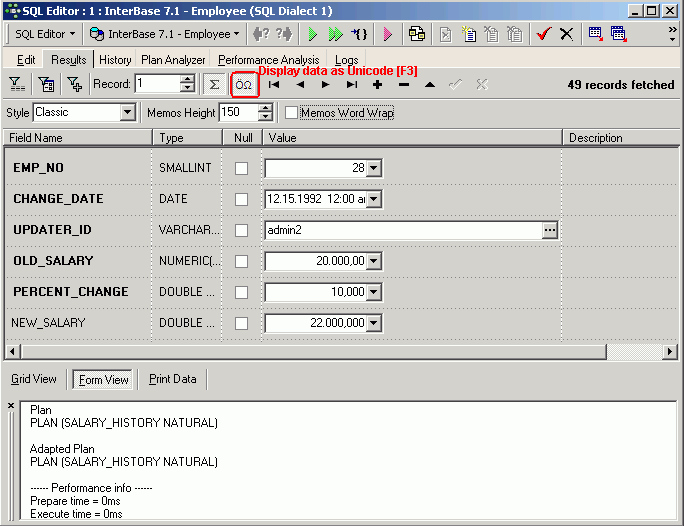The width and height of the screenshot is (684, 526).
Task: Go to next record navigator arrow
Action: (x=325, y=85)
